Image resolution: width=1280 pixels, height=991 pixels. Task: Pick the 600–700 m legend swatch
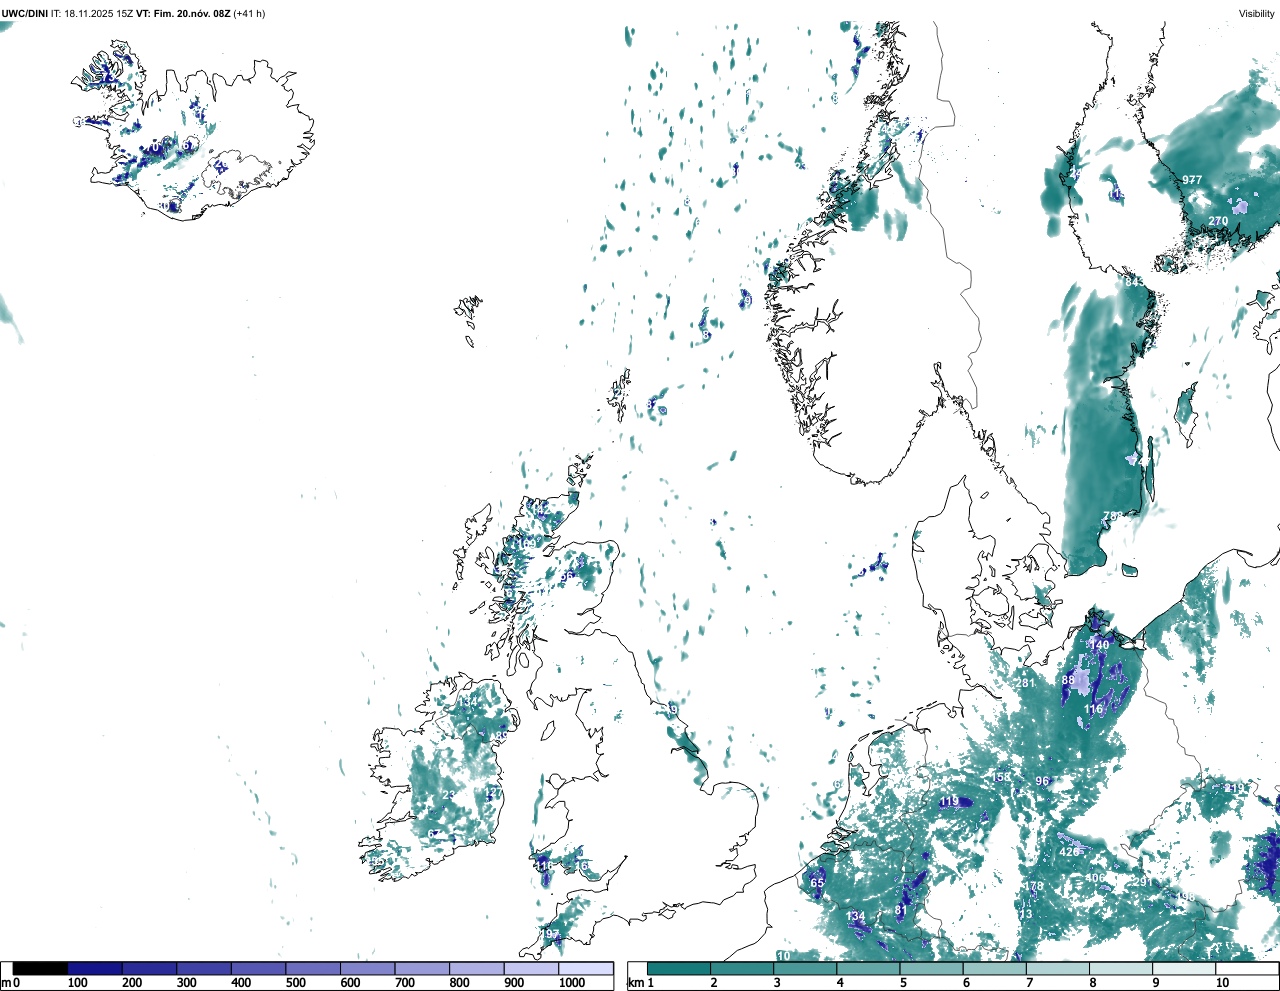(368, 968)
